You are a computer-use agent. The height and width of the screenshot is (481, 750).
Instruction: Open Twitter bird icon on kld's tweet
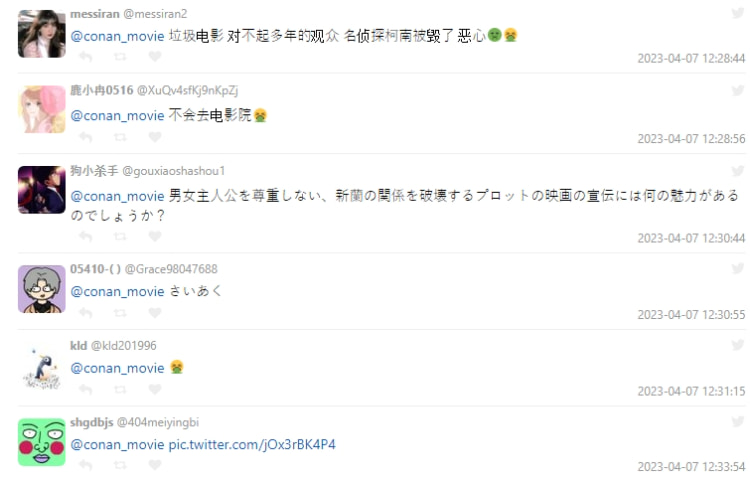738,345
